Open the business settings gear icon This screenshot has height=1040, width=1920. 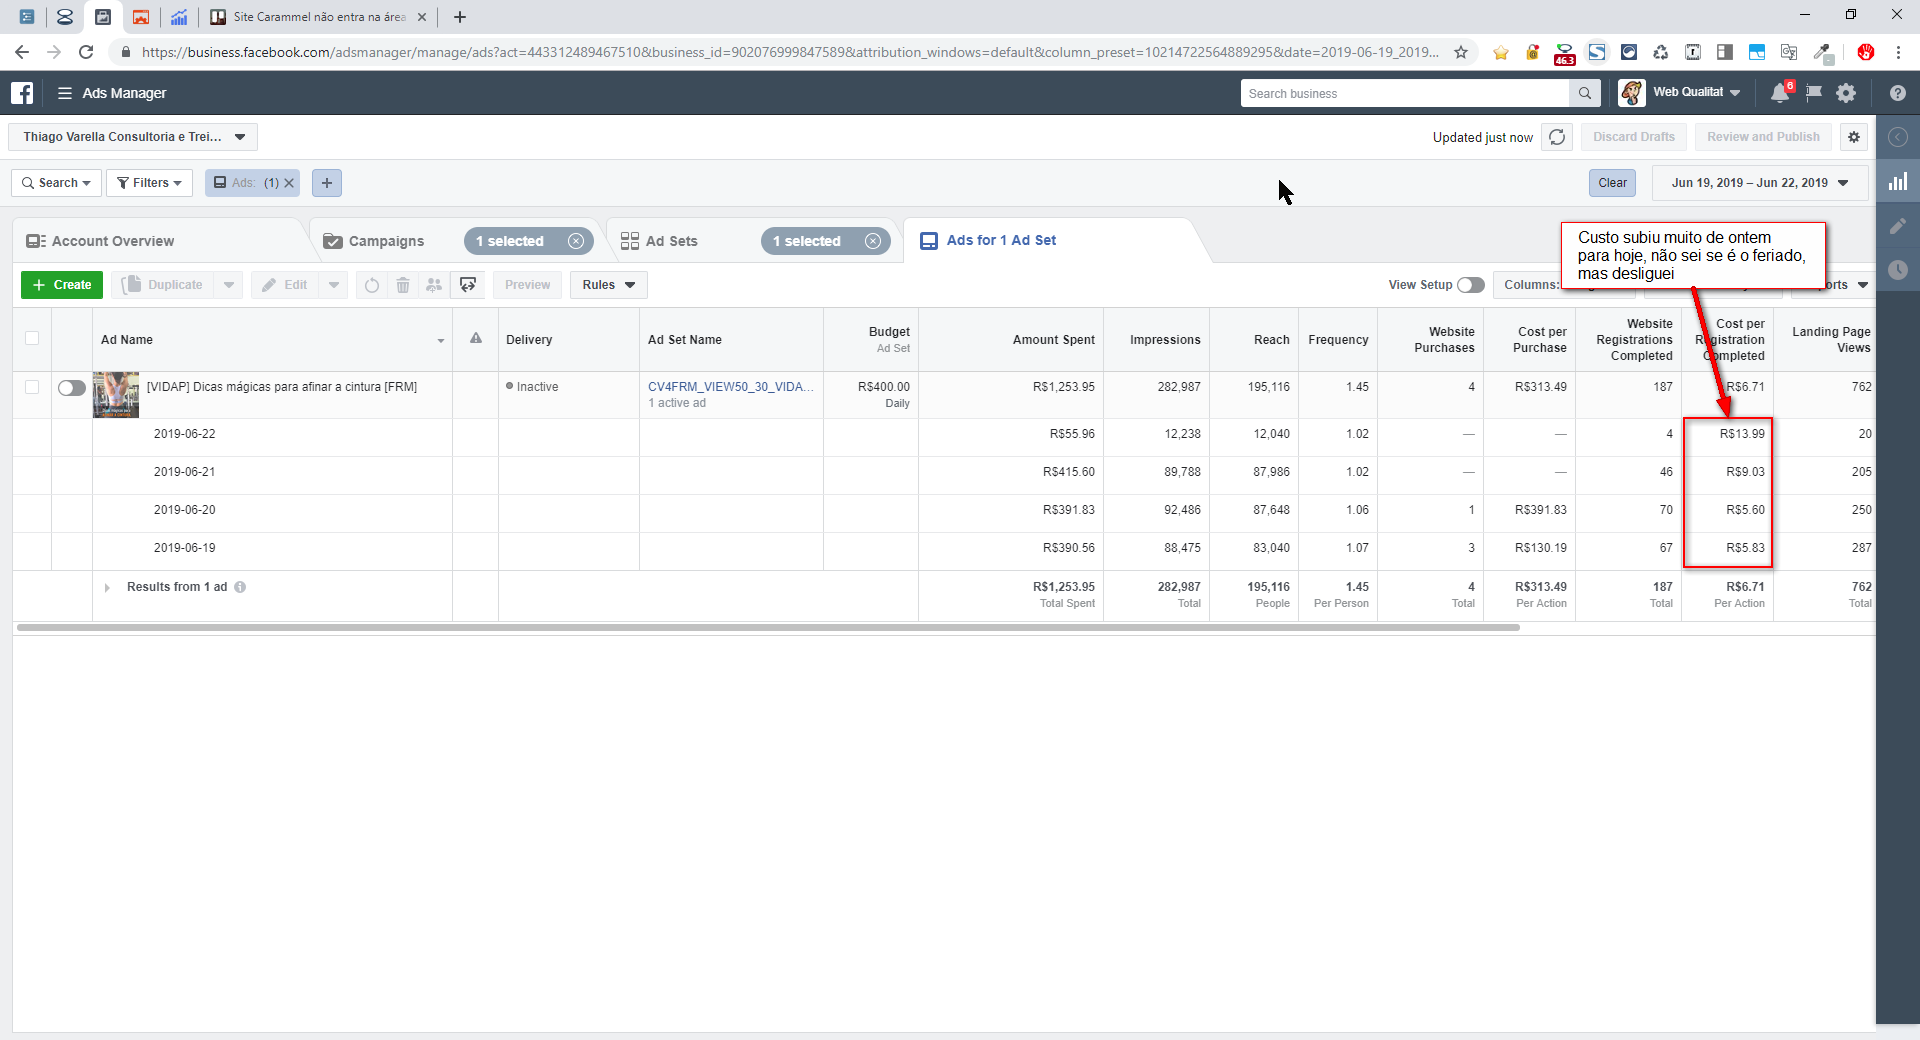[1846, 93]
